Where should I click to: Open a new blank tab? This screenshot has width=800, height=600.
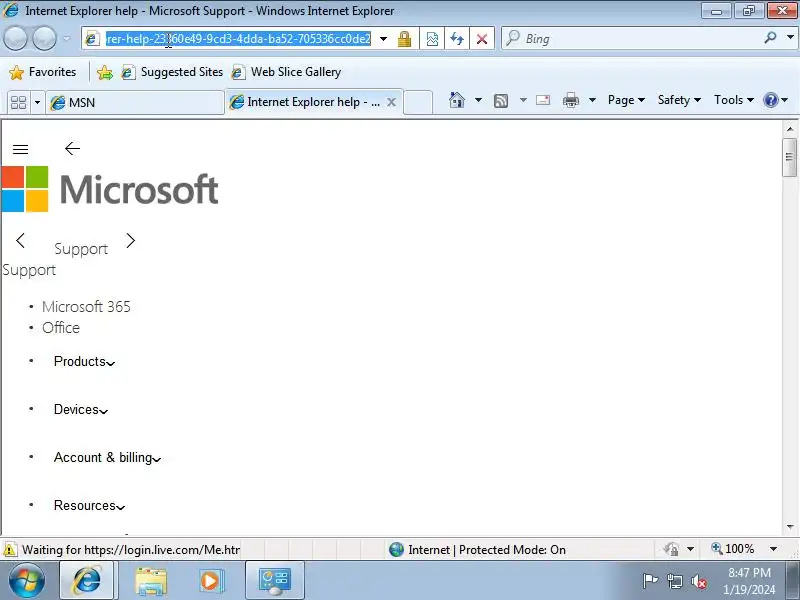(x=418, y=102)
